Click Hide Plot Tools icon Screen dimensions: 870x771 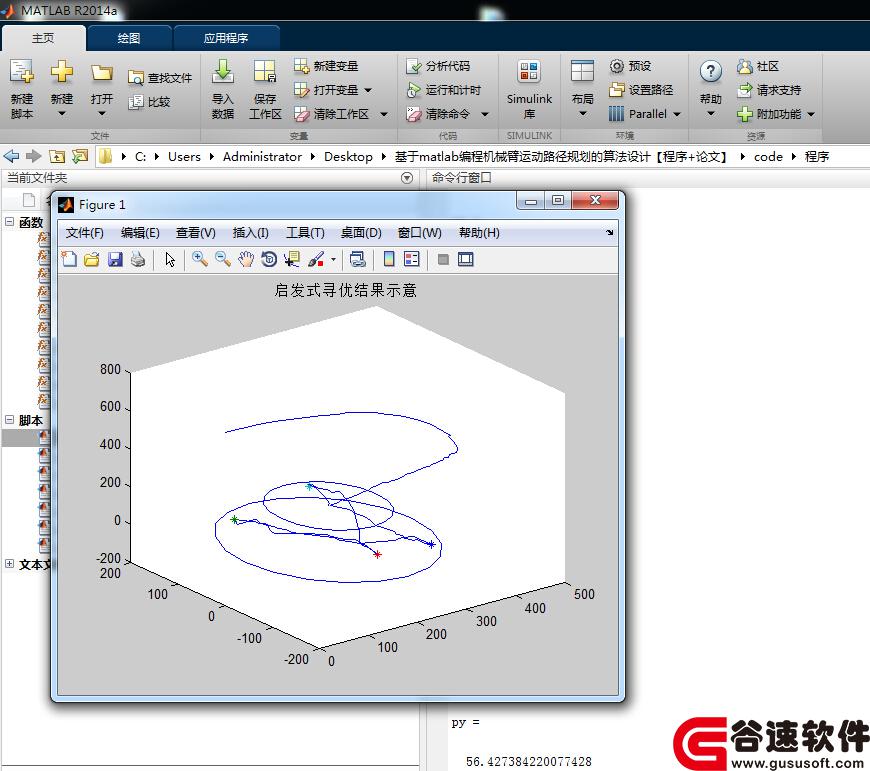443,259
